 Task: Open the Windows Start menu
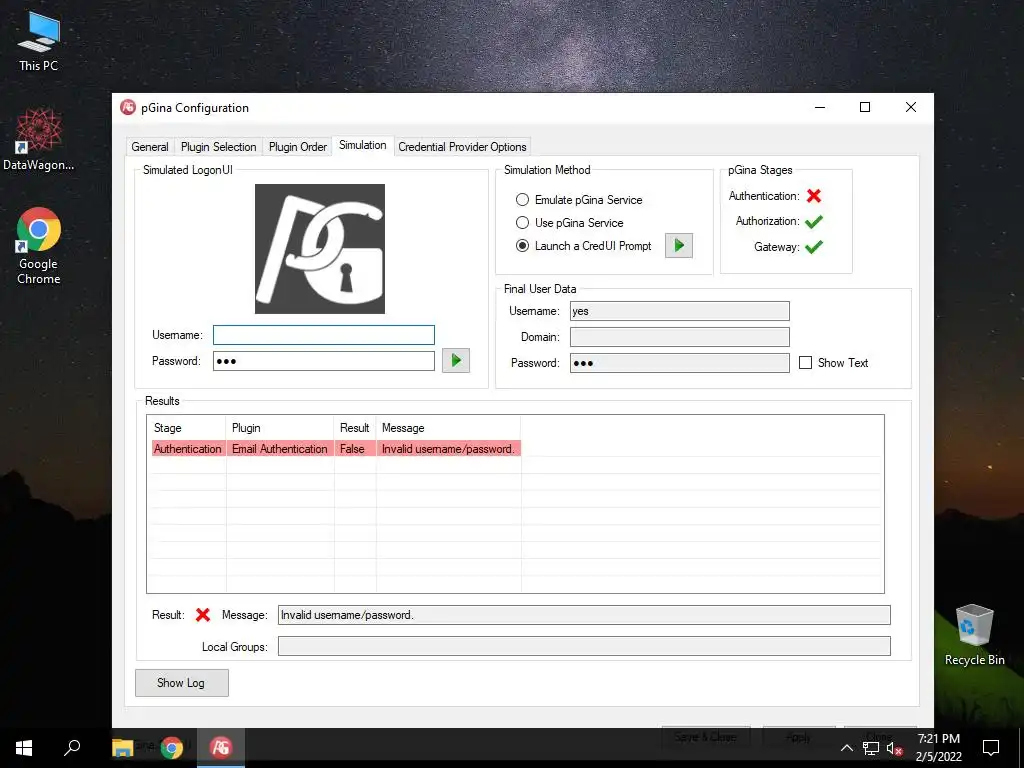click(24, 748)
